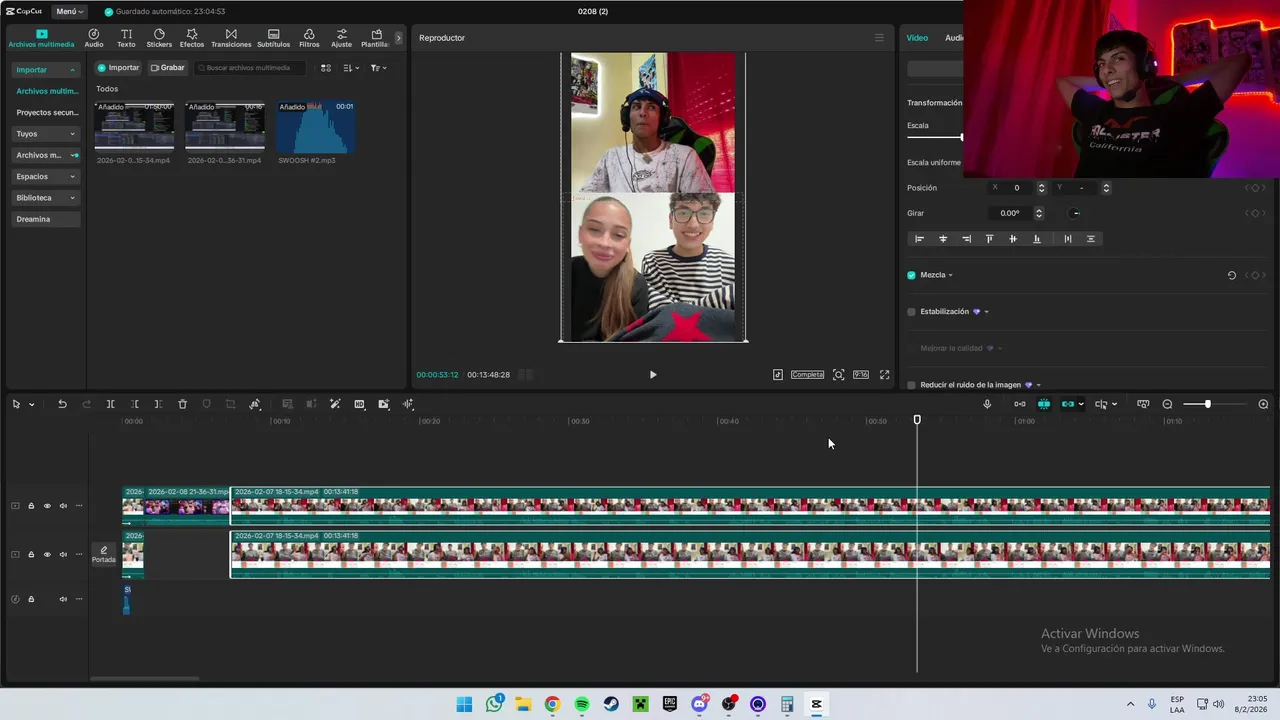1280x720 pixels.
Task: Open the Subtítulos tab
Action: (273, 38)
